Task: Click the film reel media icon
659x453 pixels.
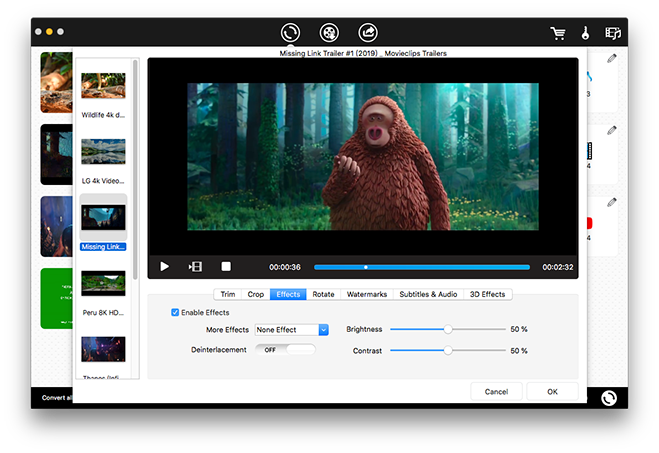Action: pos(329,32)
